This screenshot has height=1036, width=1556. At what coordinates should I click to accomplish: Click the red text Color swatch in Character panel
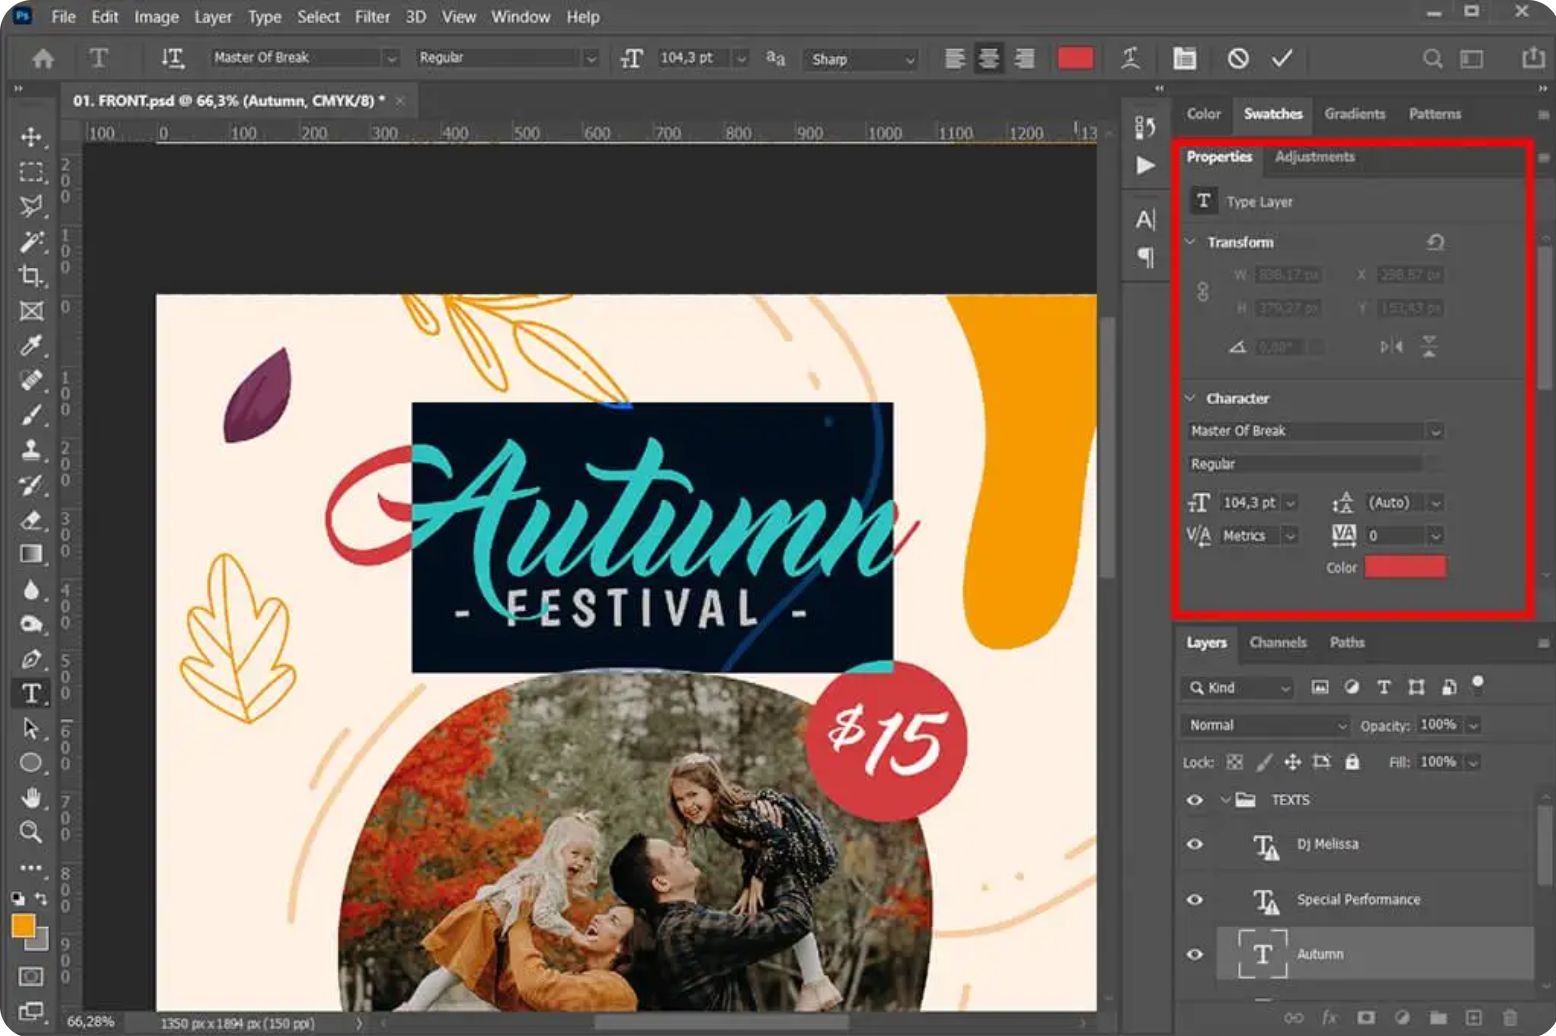1404,567
